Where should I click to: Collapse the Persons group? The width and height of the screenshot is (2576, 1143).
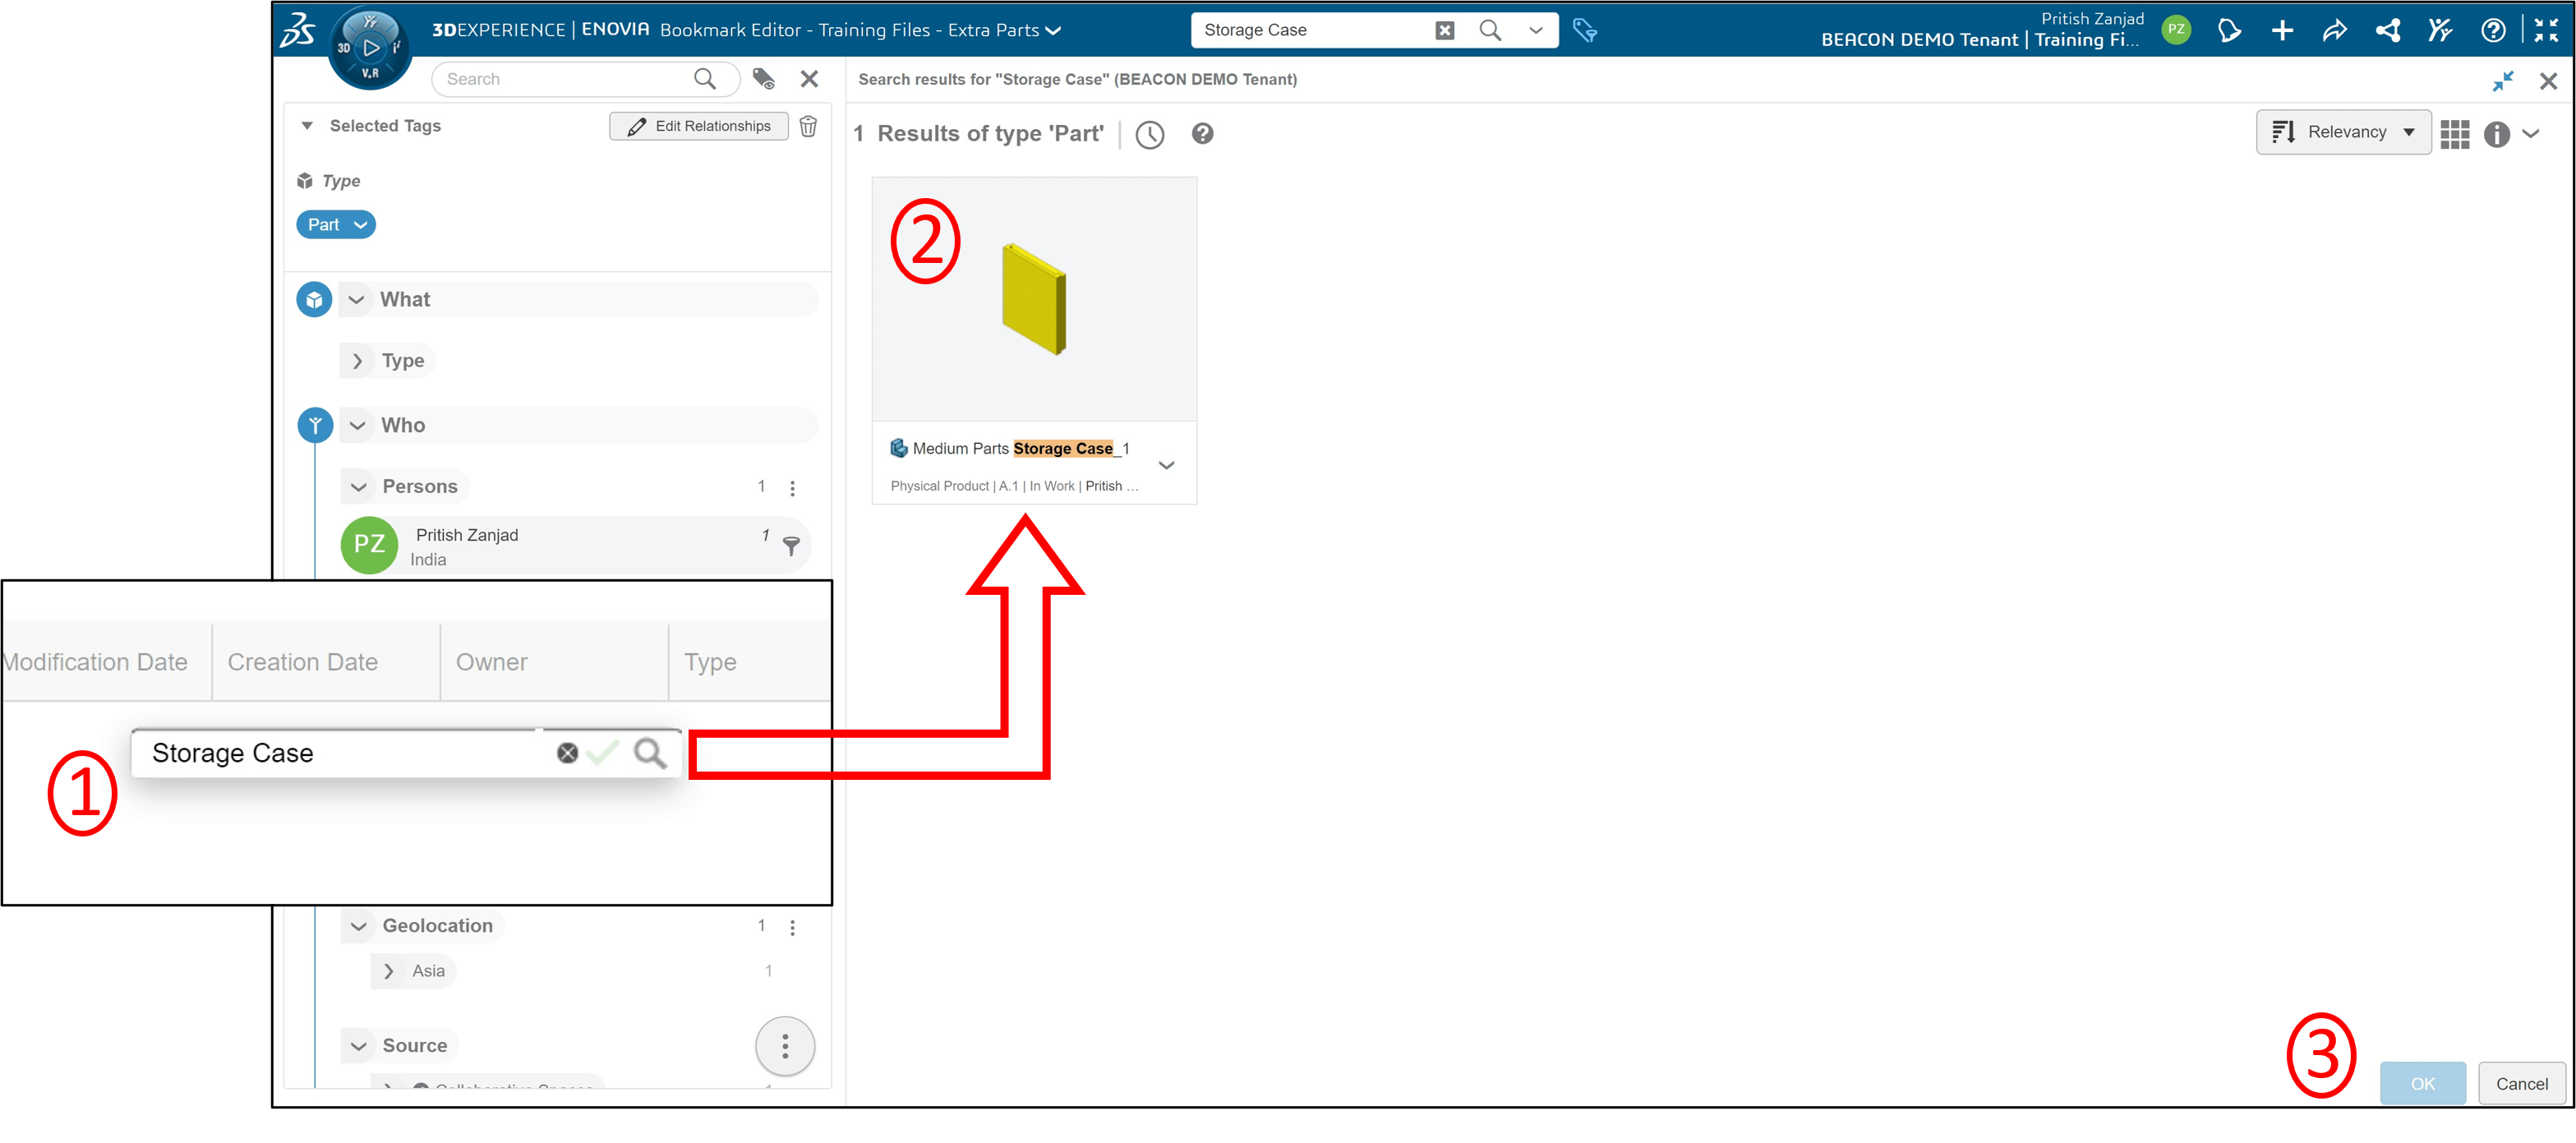tap(358, 487)
